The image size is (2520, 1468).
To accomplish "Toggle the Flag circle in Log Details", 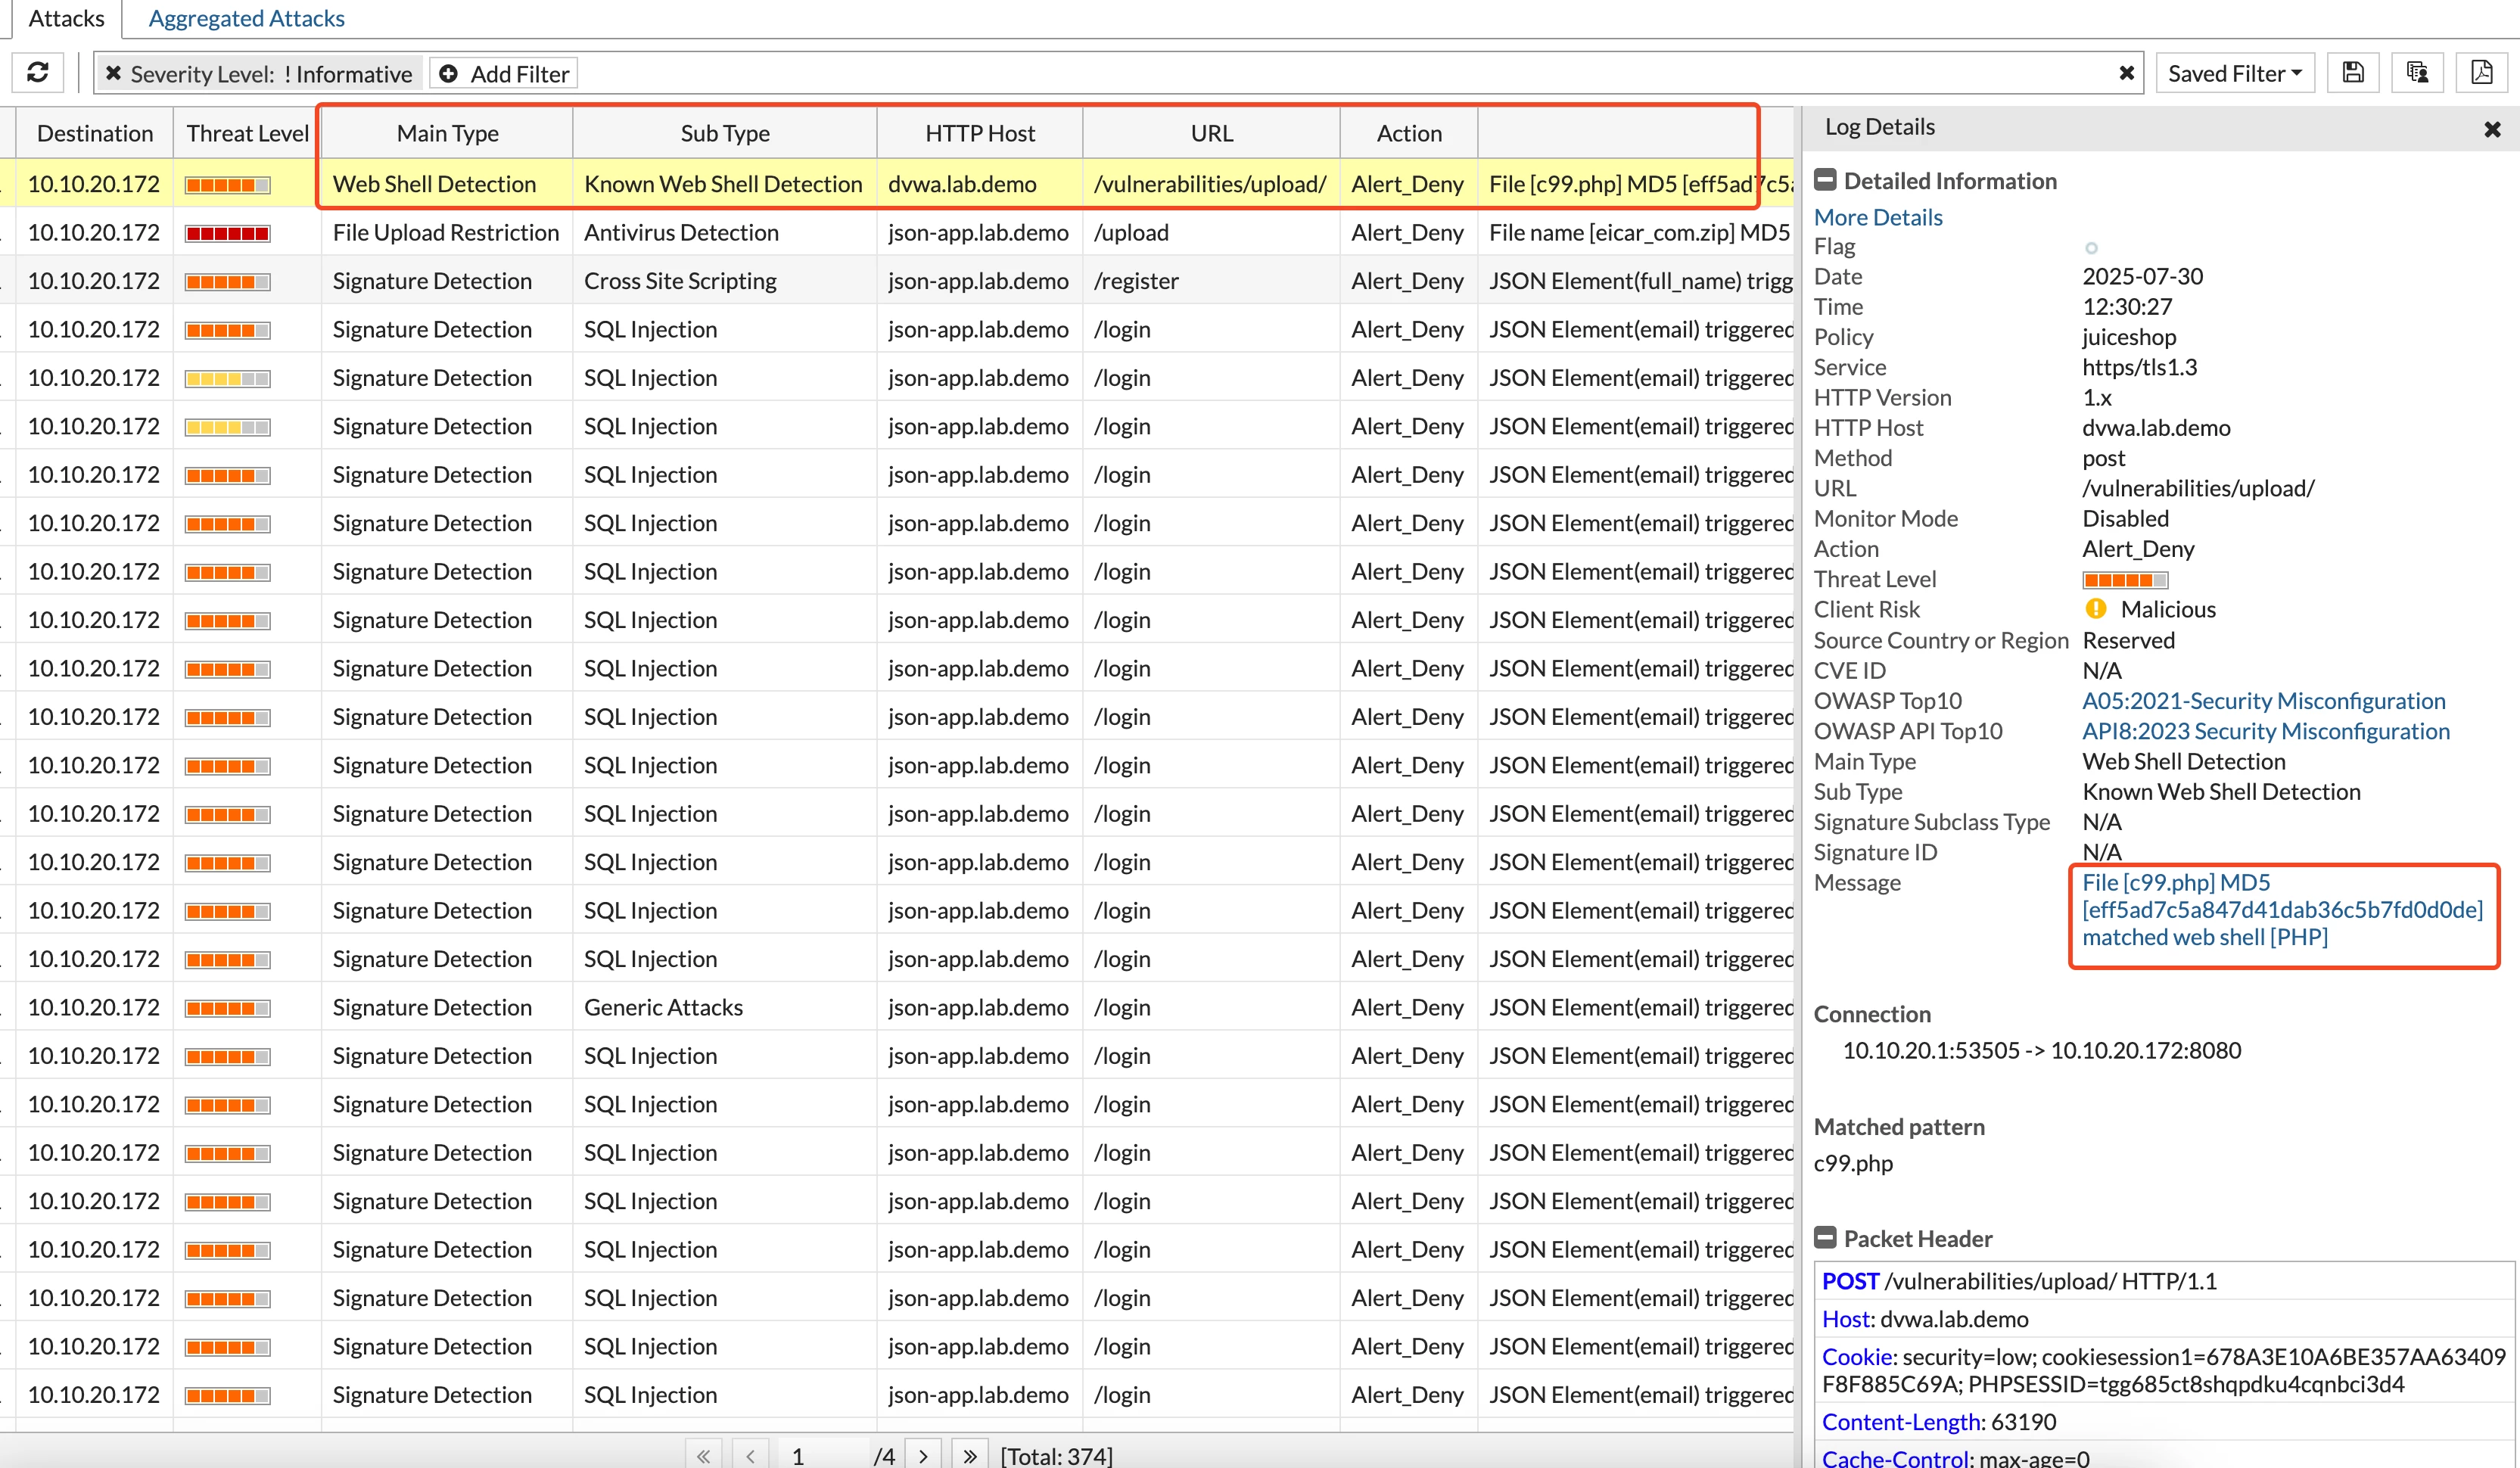I will click(2090, 247).
